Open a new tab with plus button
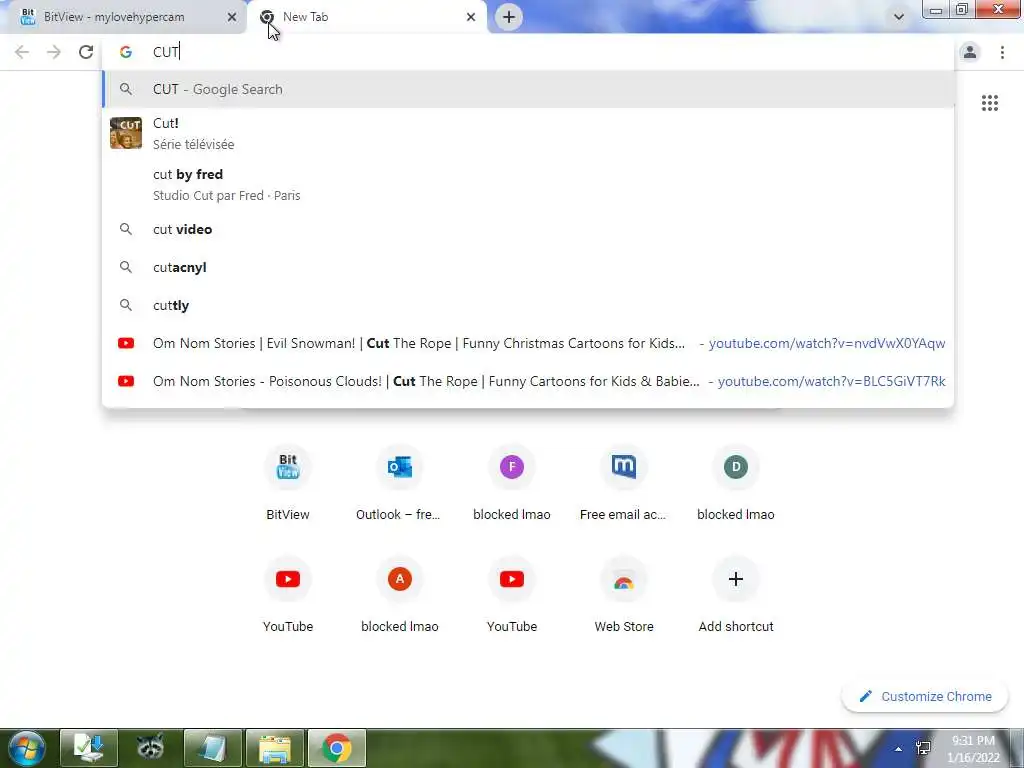This screenshot has height=768, width=1024. (509, 17)
